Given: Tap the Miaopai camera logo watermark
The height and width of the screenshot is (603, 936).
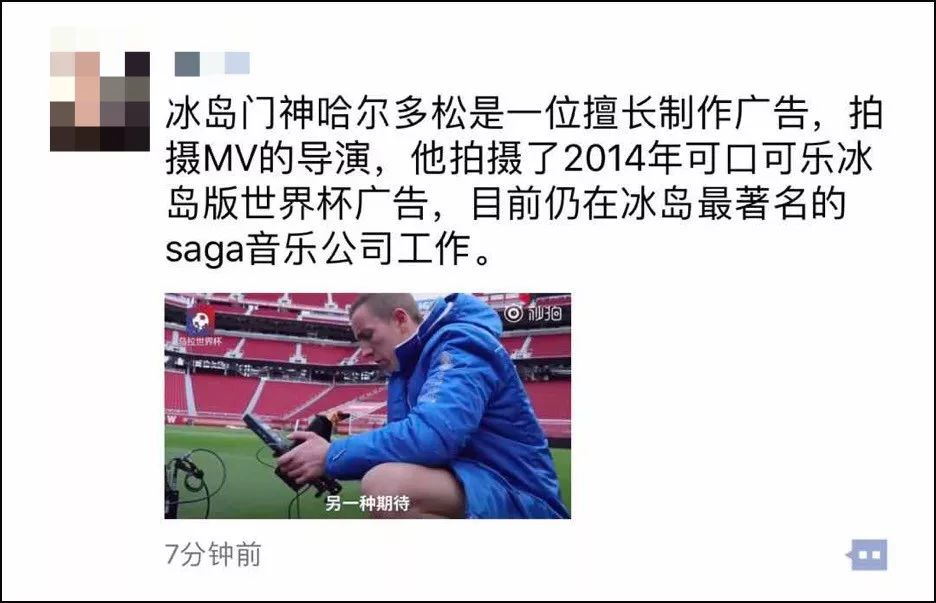Looking at the screenshot, I should 513,313.
